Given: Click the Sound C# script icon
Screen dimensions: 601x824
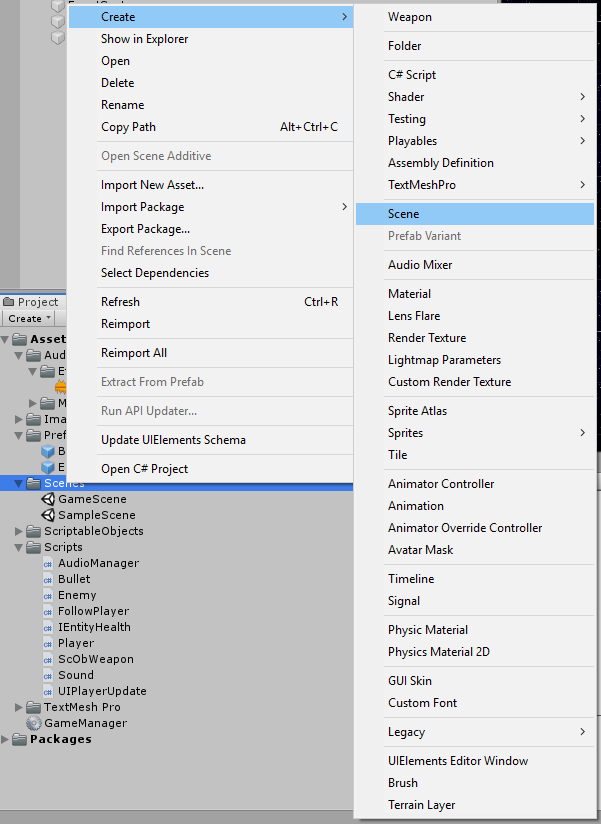Looking at the screenshot, I should [x=48, y=676].
